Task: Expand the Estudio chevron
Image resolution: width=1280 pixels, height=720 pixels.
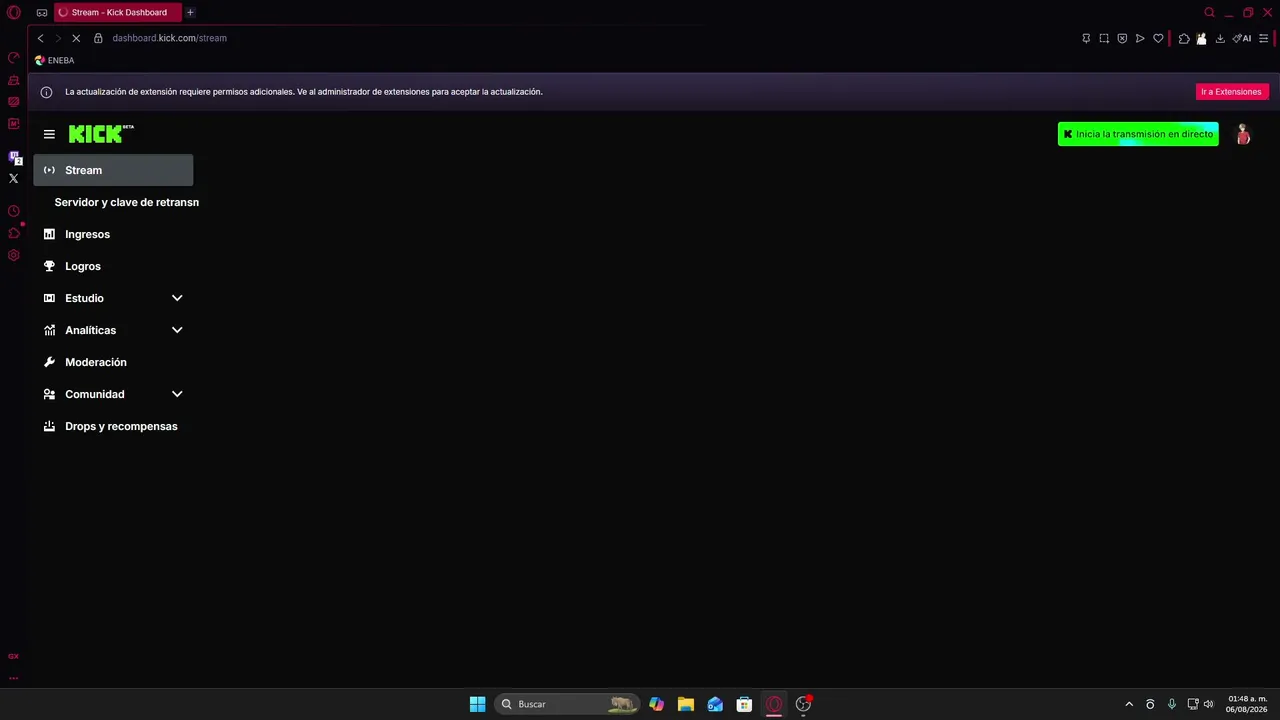Action: (x=177, y=298)
